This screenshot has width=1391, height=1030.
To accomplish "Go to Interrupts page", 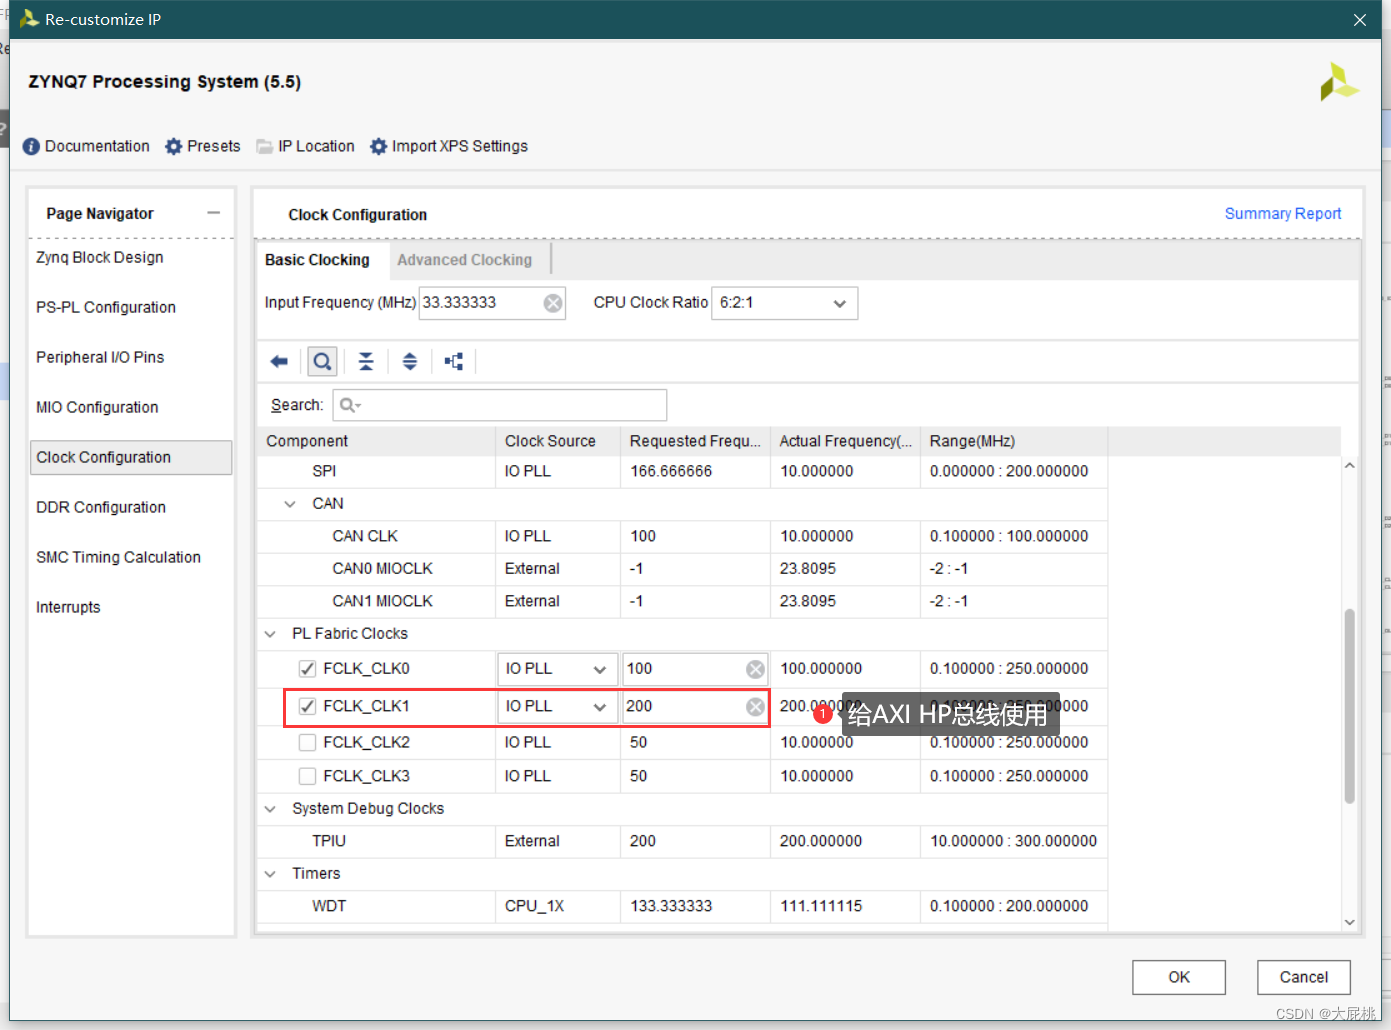I will 68,607.
